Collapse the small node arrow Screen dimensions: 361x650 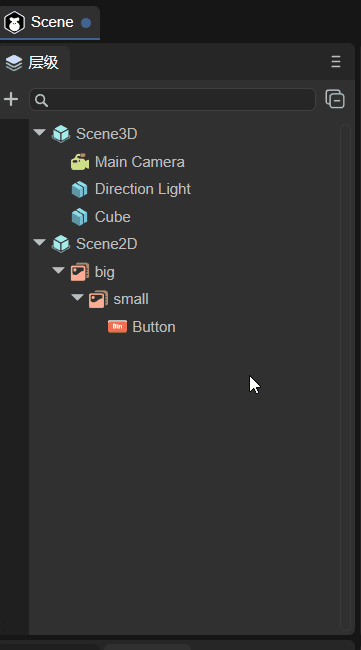(77, 298)
